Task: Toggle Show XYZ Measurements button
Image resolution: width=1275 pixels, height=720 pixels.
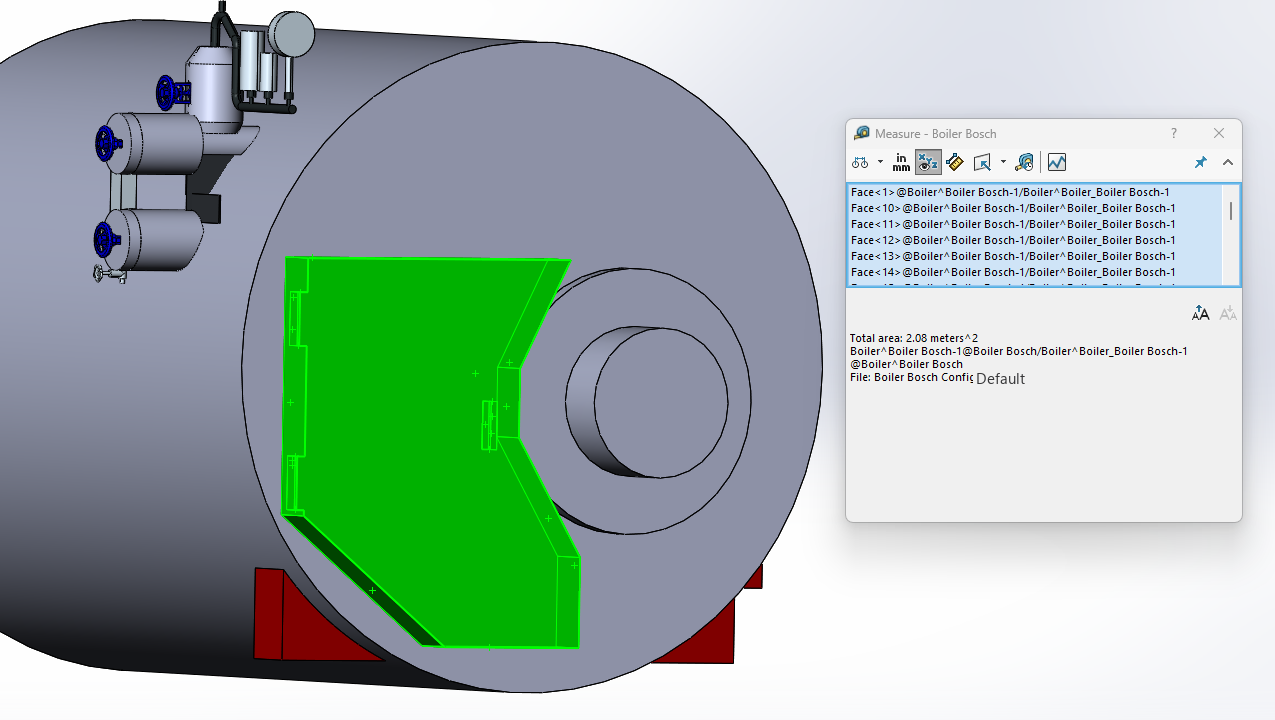Action: click(928, 162)
